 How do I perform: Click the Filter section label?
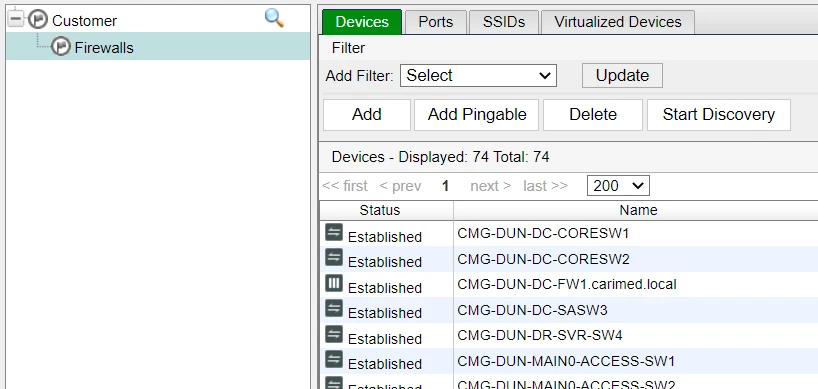(x=348, y=48)
